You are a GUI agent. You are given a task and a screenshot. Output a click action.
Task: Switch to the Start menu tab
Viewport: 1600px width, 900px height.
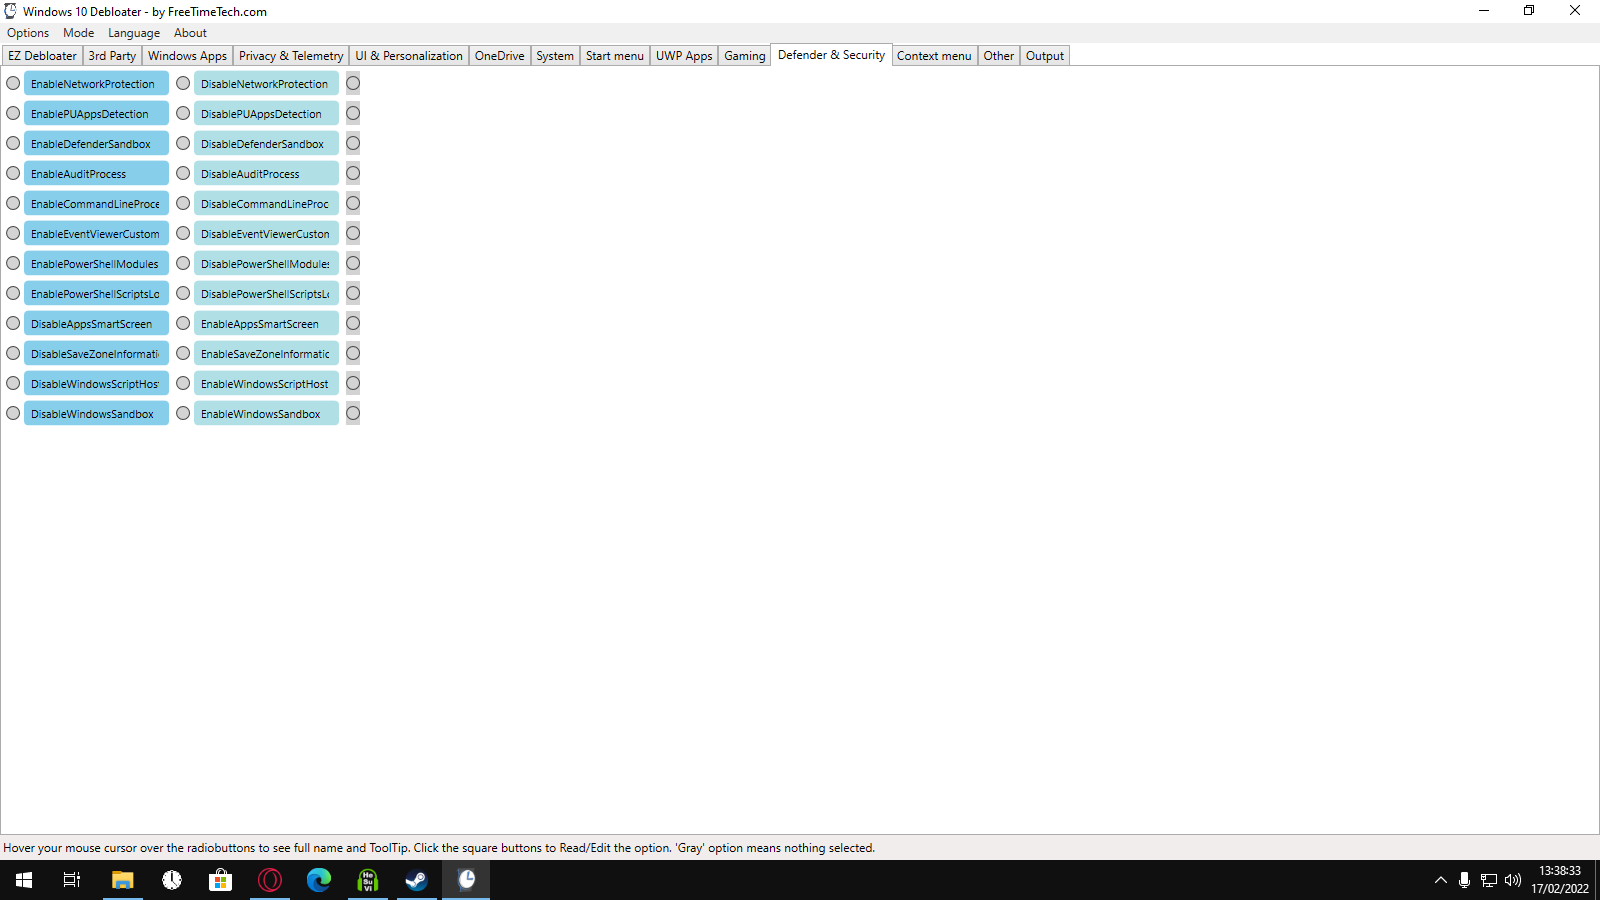coord(615,56)
